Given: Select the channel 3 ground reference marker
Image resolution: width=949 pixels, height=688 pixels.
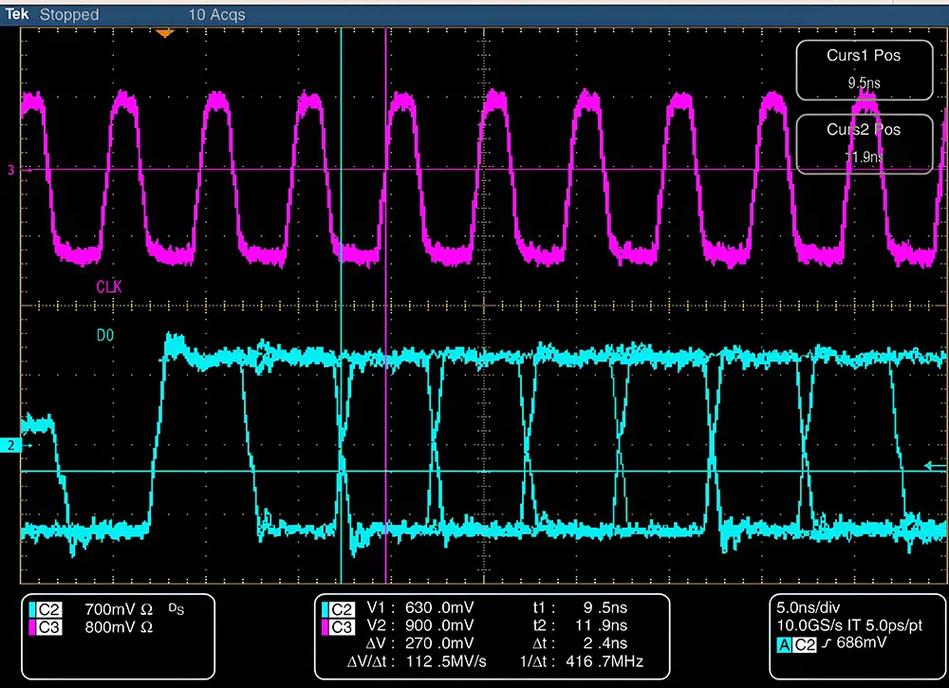Looking at the screenshot, I should tap(11, 170).
